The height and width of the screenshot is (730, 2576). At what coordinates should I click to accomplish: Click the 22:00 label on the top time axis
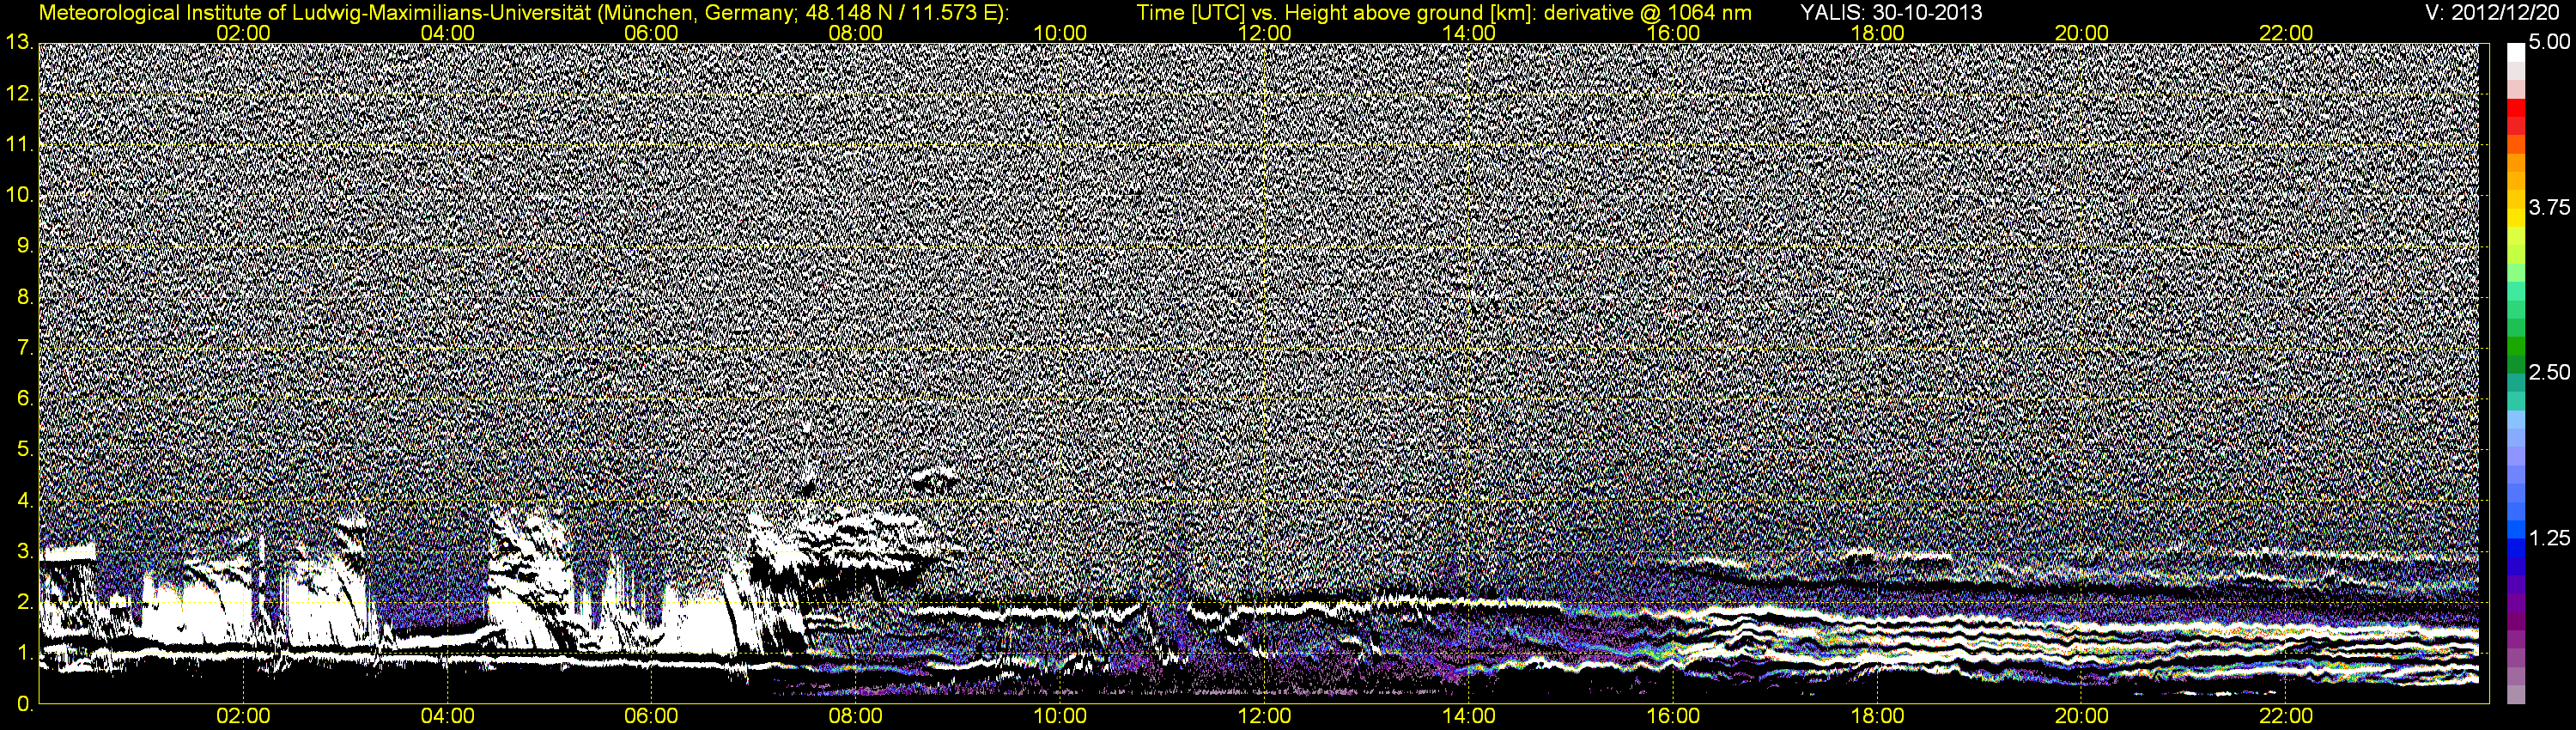tap(2287, 33)
